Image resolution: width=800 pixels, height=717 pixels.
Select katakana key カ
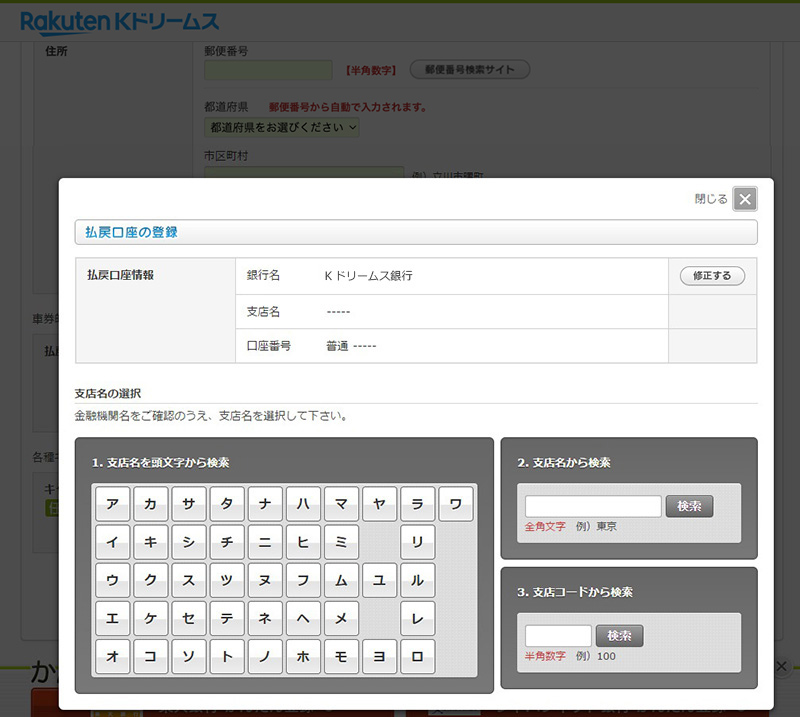(151, 504)
